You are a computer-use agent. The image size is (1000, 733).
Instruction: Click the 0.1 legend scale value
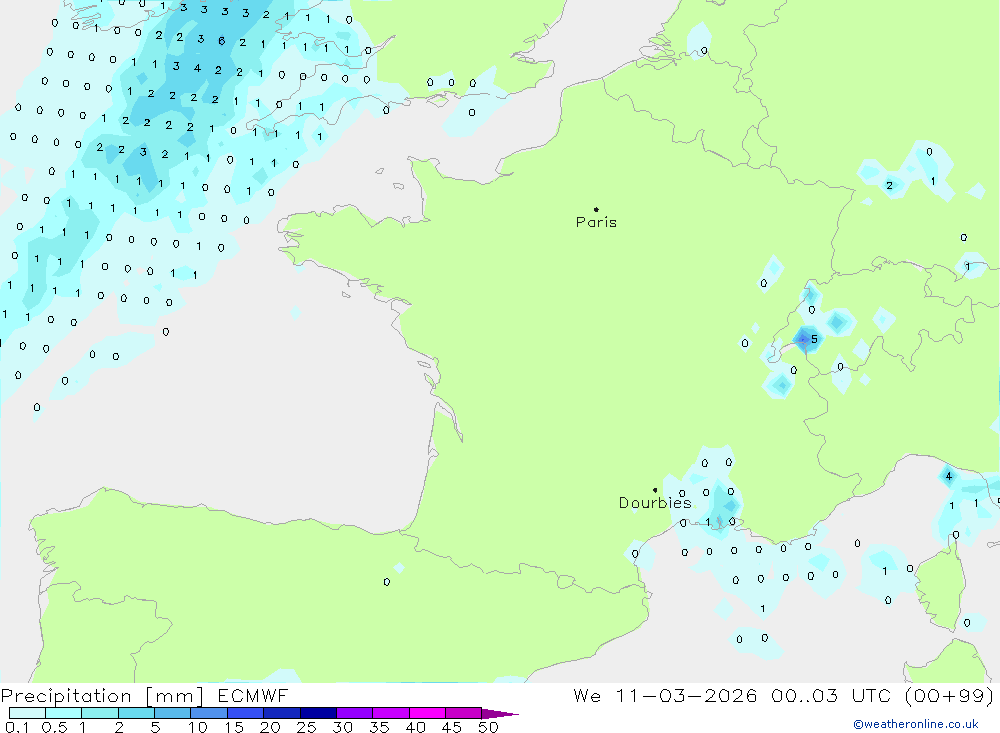[x=17, y=727]
